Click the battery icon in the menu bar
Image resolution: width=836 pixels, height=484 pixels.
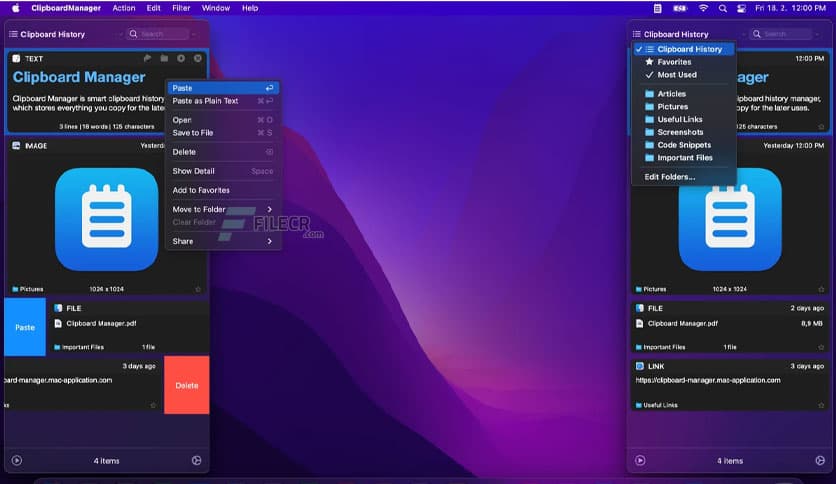[x=680, y=8]
